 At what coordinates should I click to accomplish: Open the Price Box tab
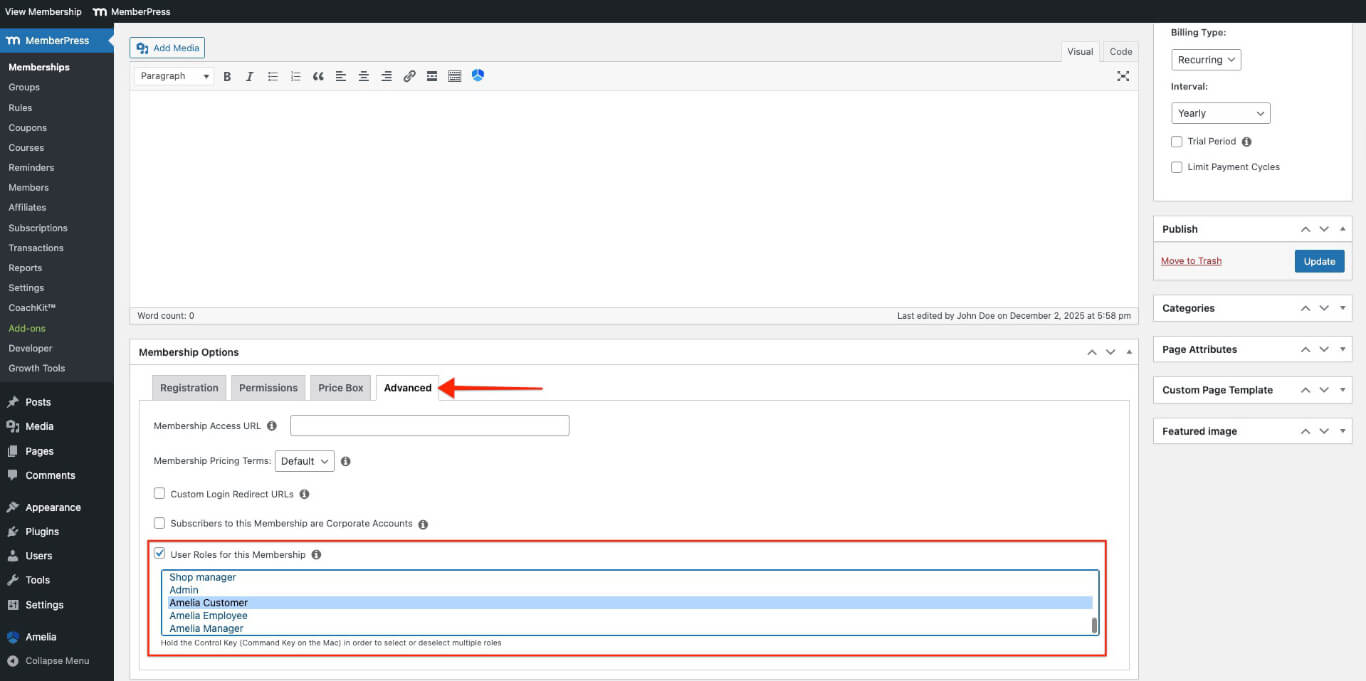click(341, 388)
